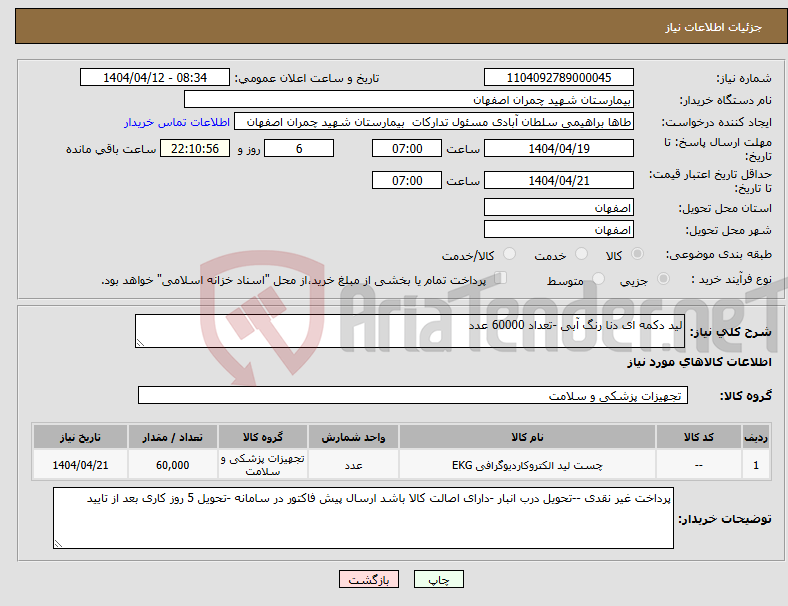This screenshot has width=788, height=606.
Task: Click the تعداد / مقدار column header
Action: [172, 437]
